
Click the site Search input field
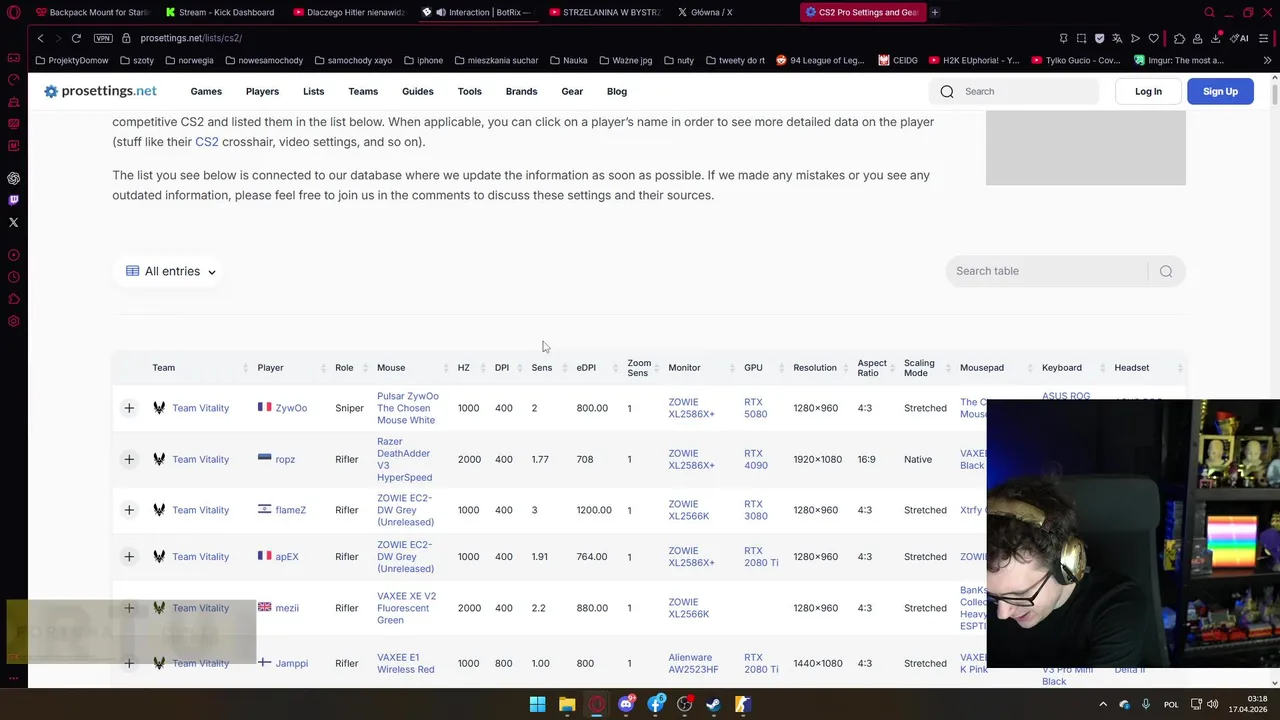click(x=1015, y=91)
